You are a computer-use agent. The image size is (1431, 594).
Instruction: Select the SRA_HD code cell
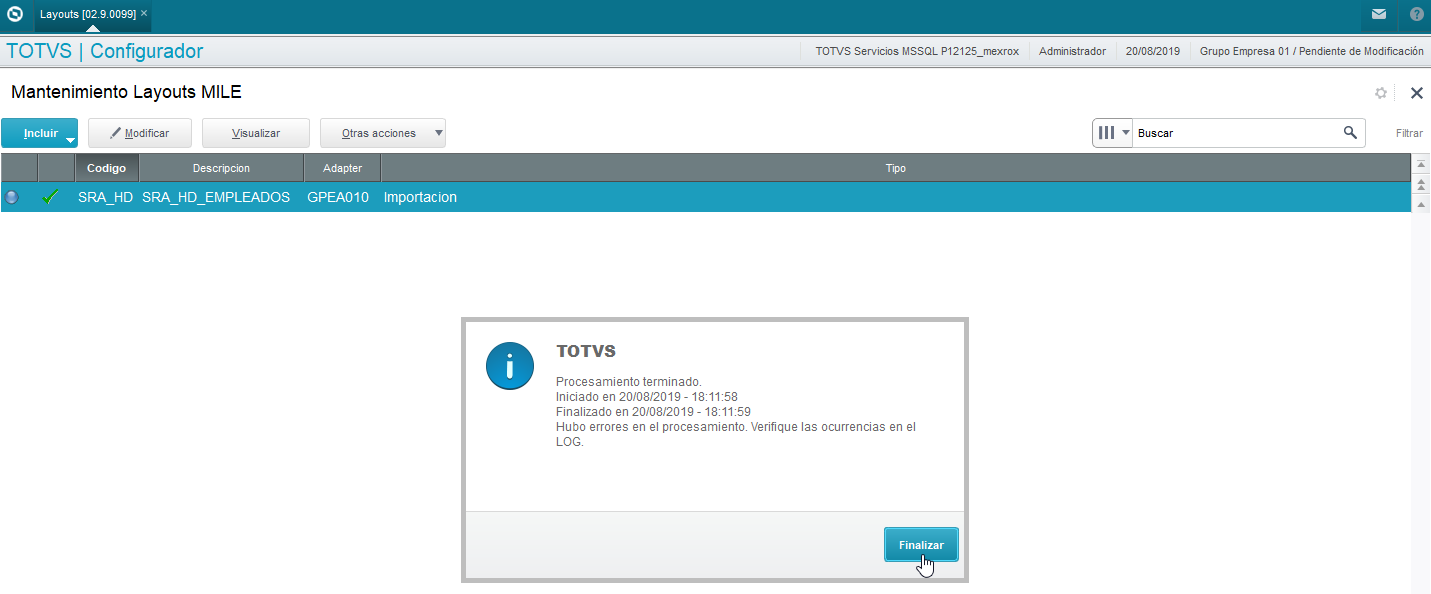[x=106, y=197]
